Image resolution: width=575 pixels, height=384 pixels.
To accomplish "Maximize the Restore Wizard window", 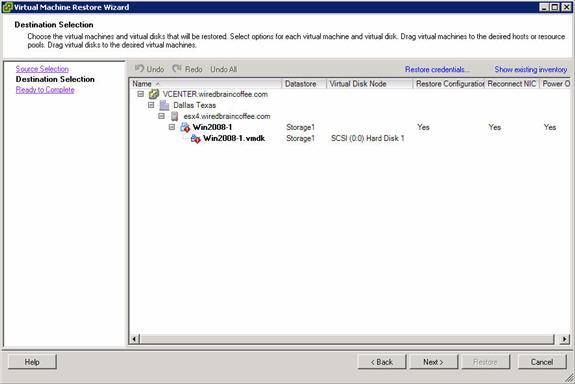I will [x=555, y=7].
